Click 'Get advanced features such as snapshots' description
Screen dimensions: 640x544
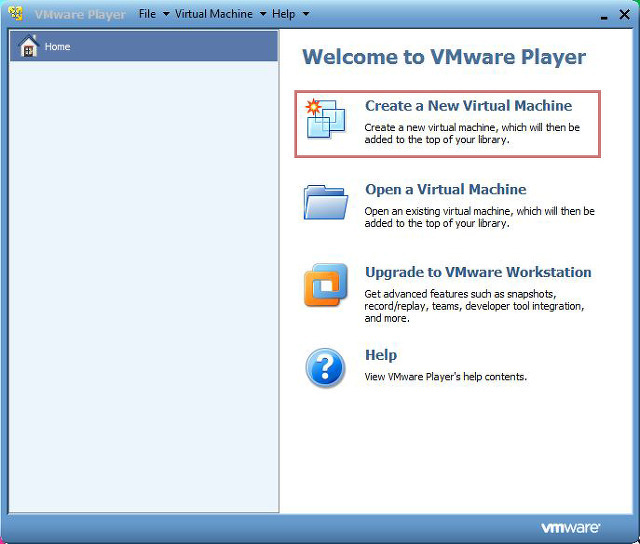pos(474,306)
